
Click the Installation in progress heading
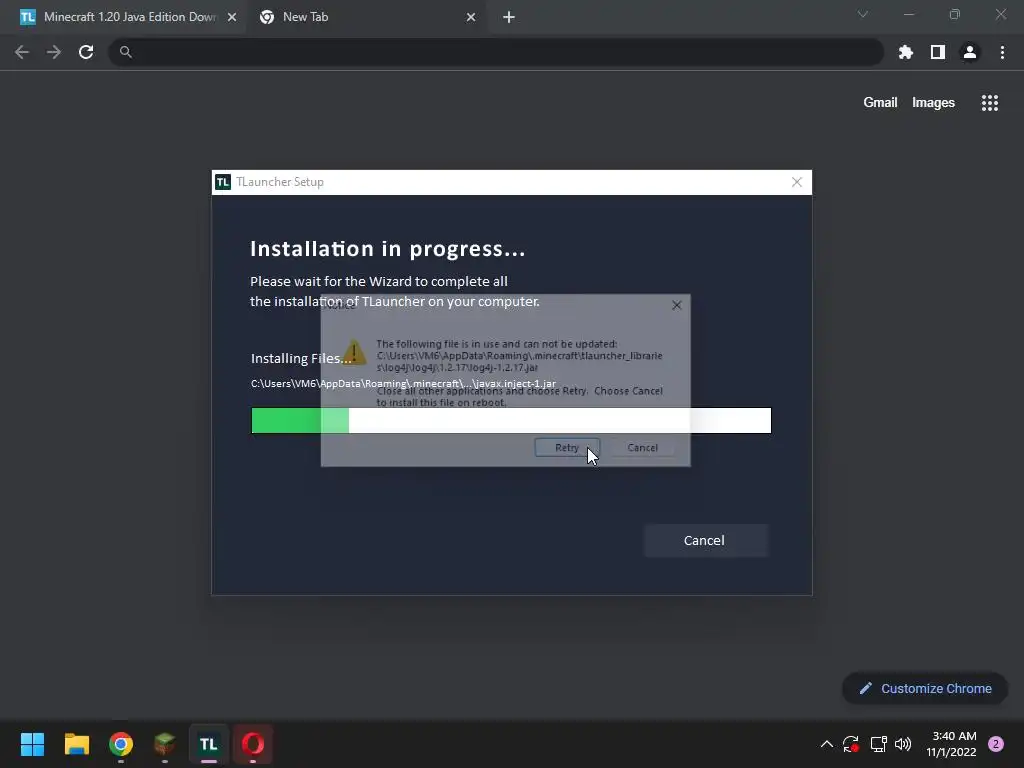click(x=387, y=249)
